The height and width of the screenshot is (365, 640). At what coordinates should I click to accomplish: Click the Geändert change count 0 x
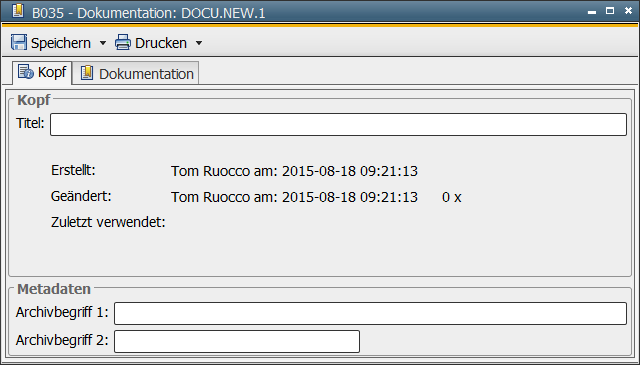point(451,197)
